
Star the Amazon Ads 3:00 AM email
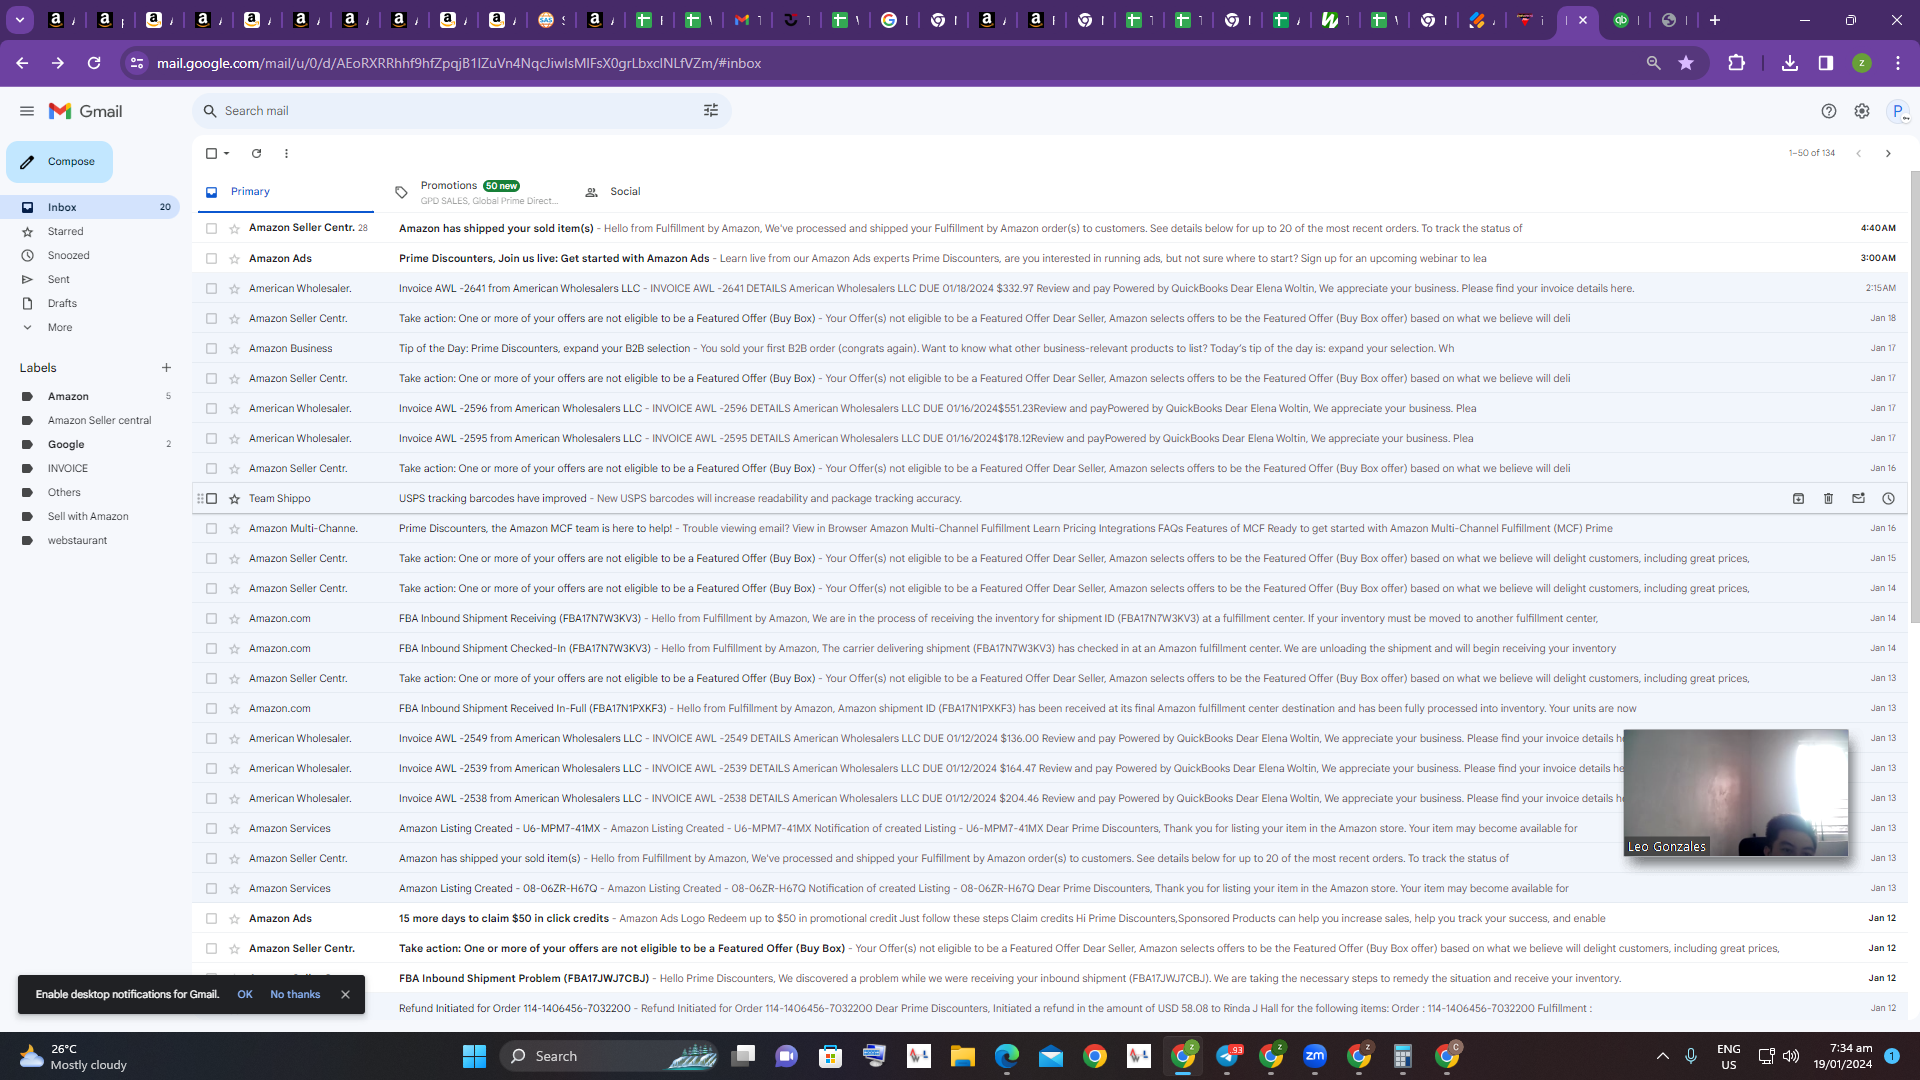[234, 258]
